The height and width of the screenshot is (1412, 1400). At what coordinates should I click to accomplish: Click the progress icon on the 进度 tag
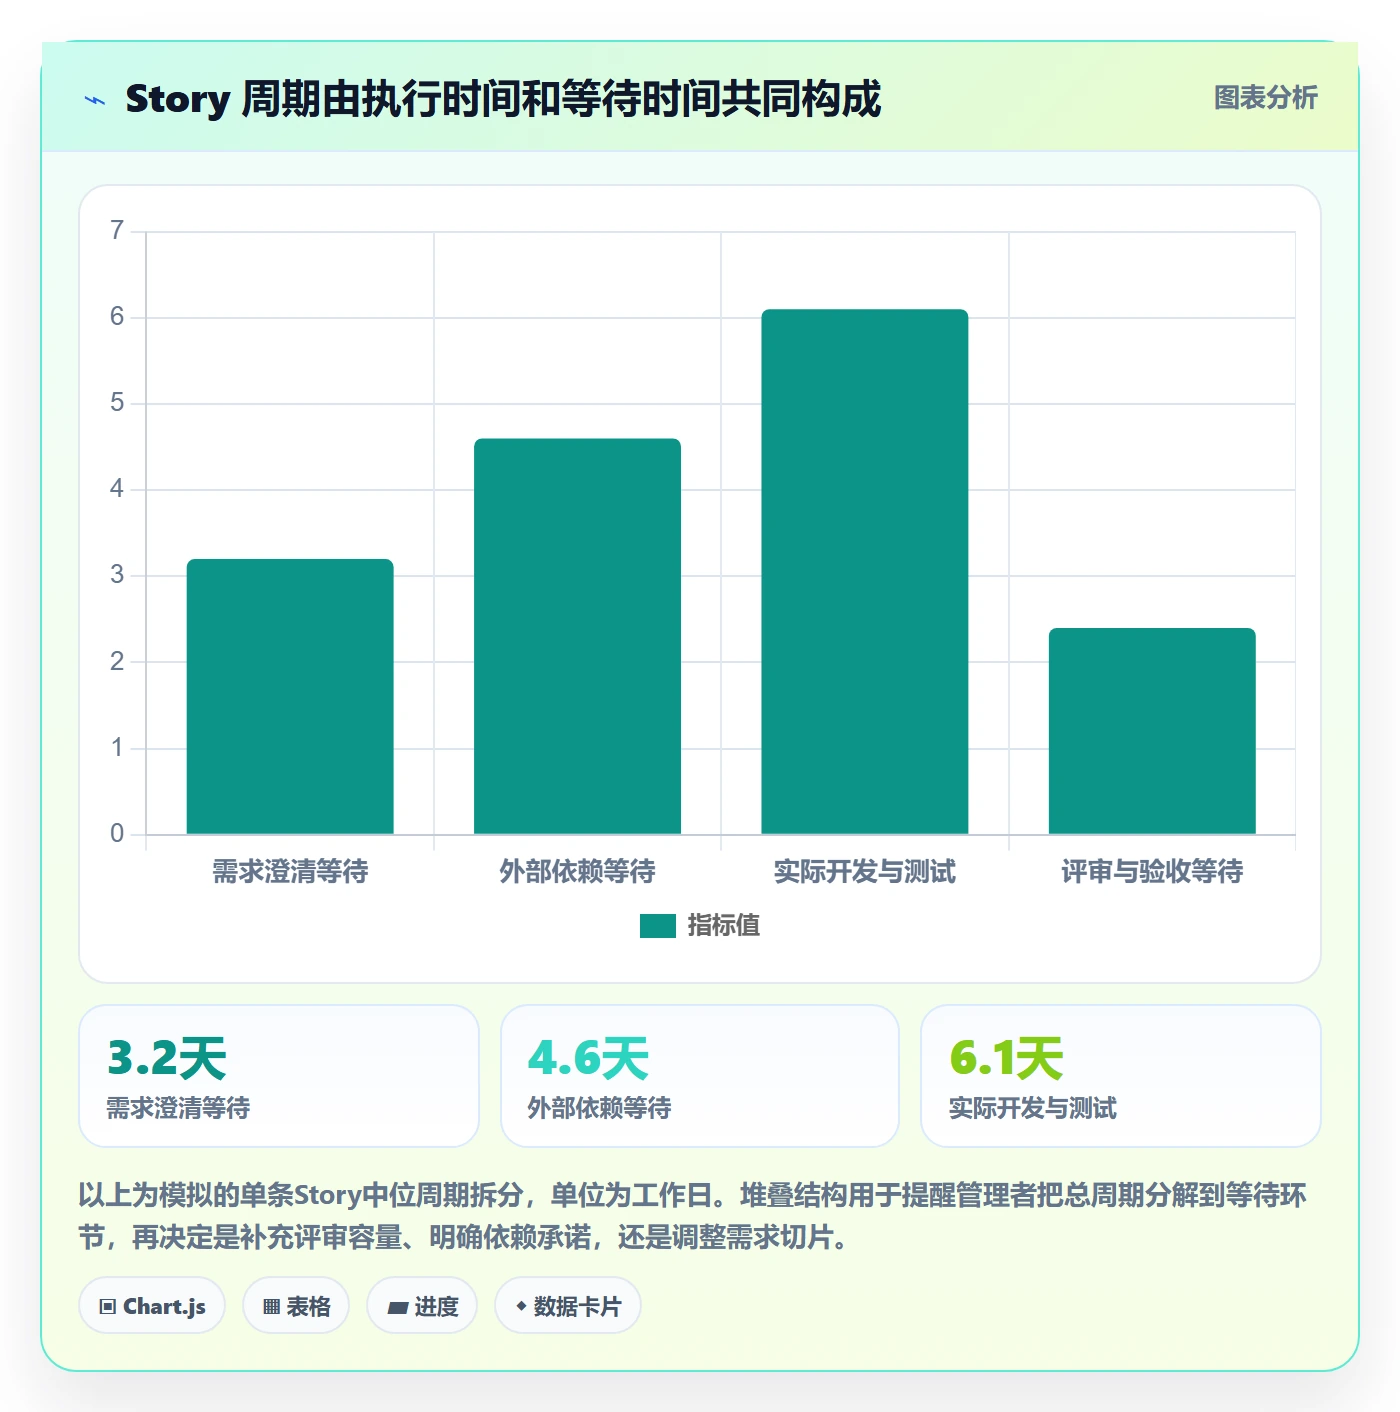point(398,1307)
